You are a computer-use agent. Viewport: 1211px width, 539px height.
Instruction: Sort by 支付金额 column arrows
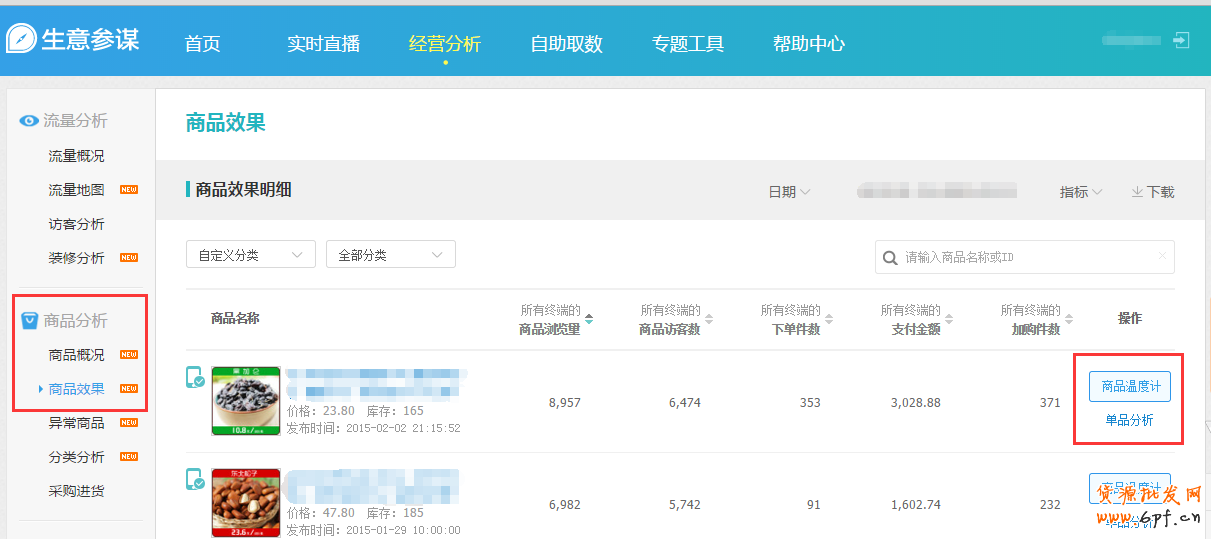coord(949,319)
